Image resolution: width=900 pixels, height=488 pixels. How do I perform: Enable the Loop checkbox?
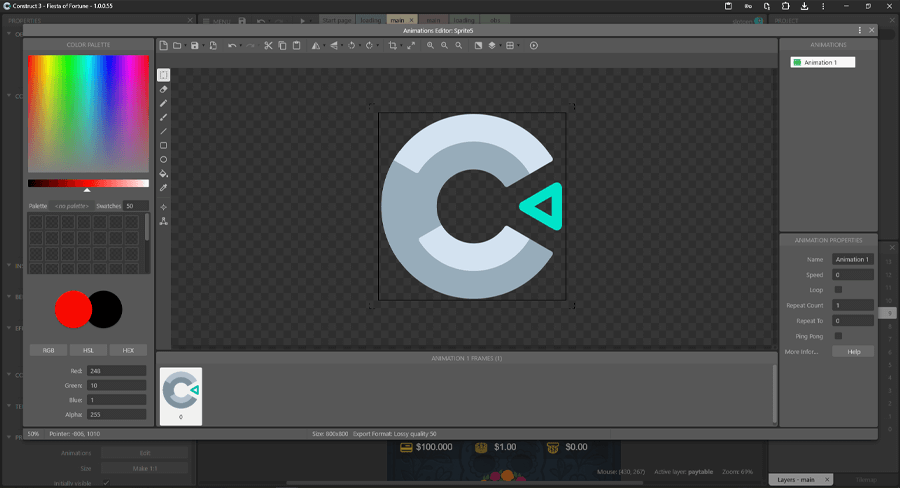pos(838,290)
